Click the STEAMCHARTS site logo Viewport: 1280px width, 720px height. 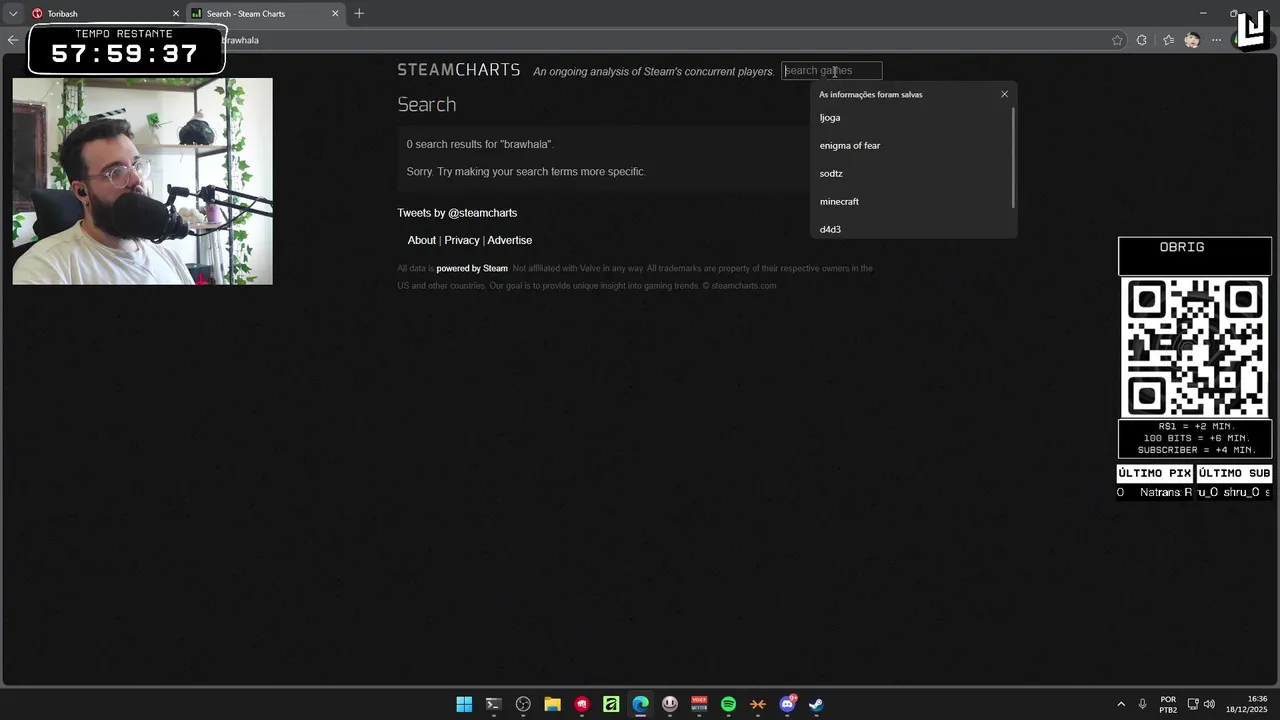459,70
